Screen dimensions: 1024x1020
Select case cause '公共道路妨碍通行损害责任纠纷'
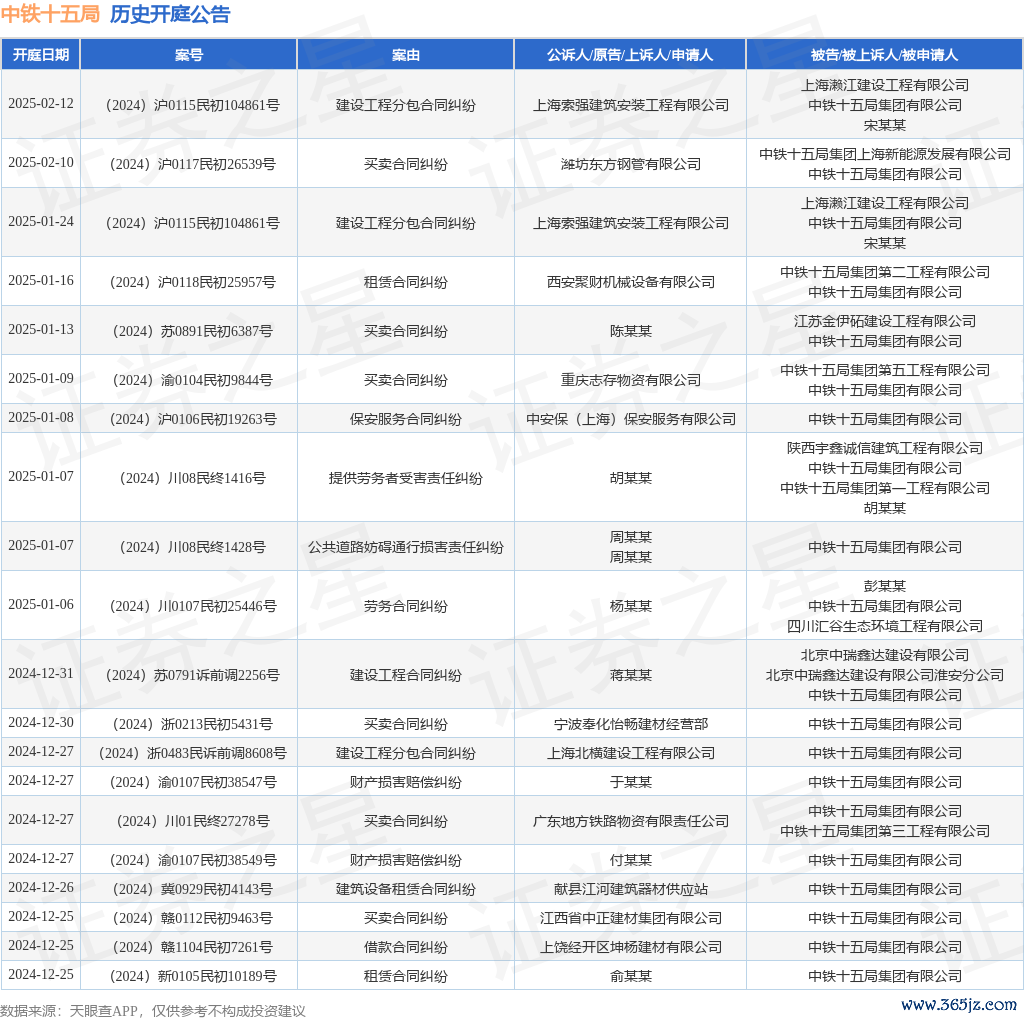click(x=406, y=547)
